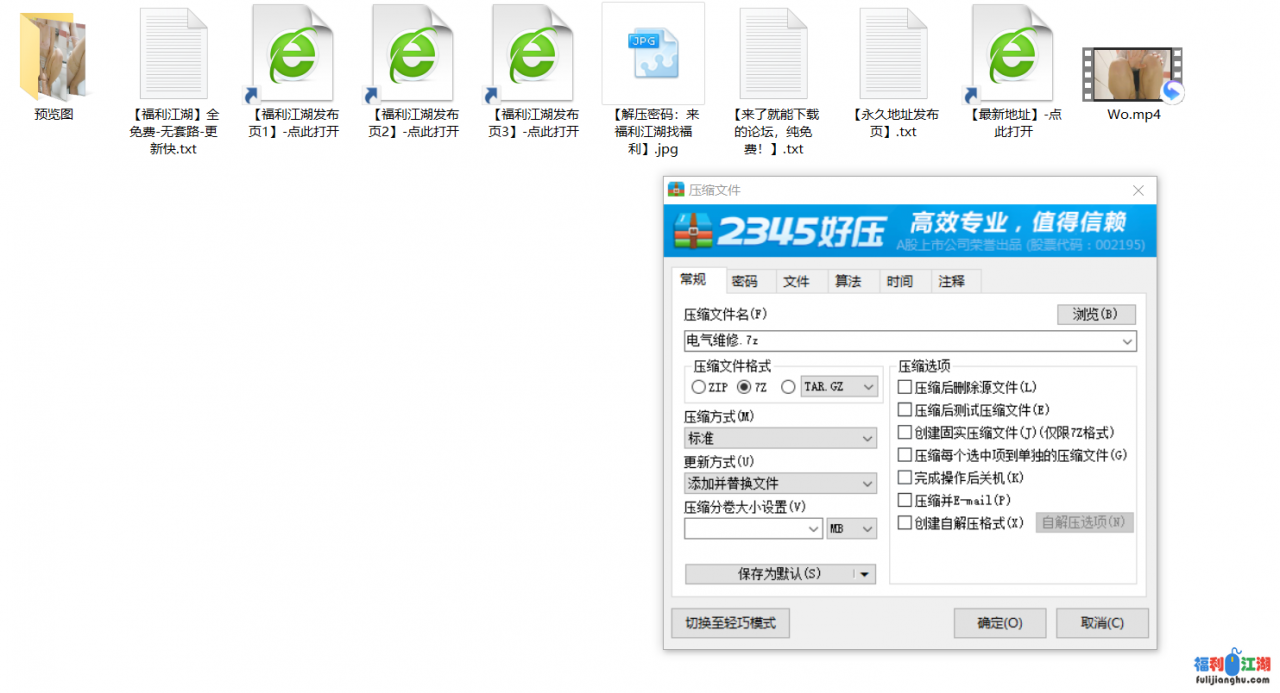
Task: Click the 压缩文件名 input field
Action: [x=900, y=341]
